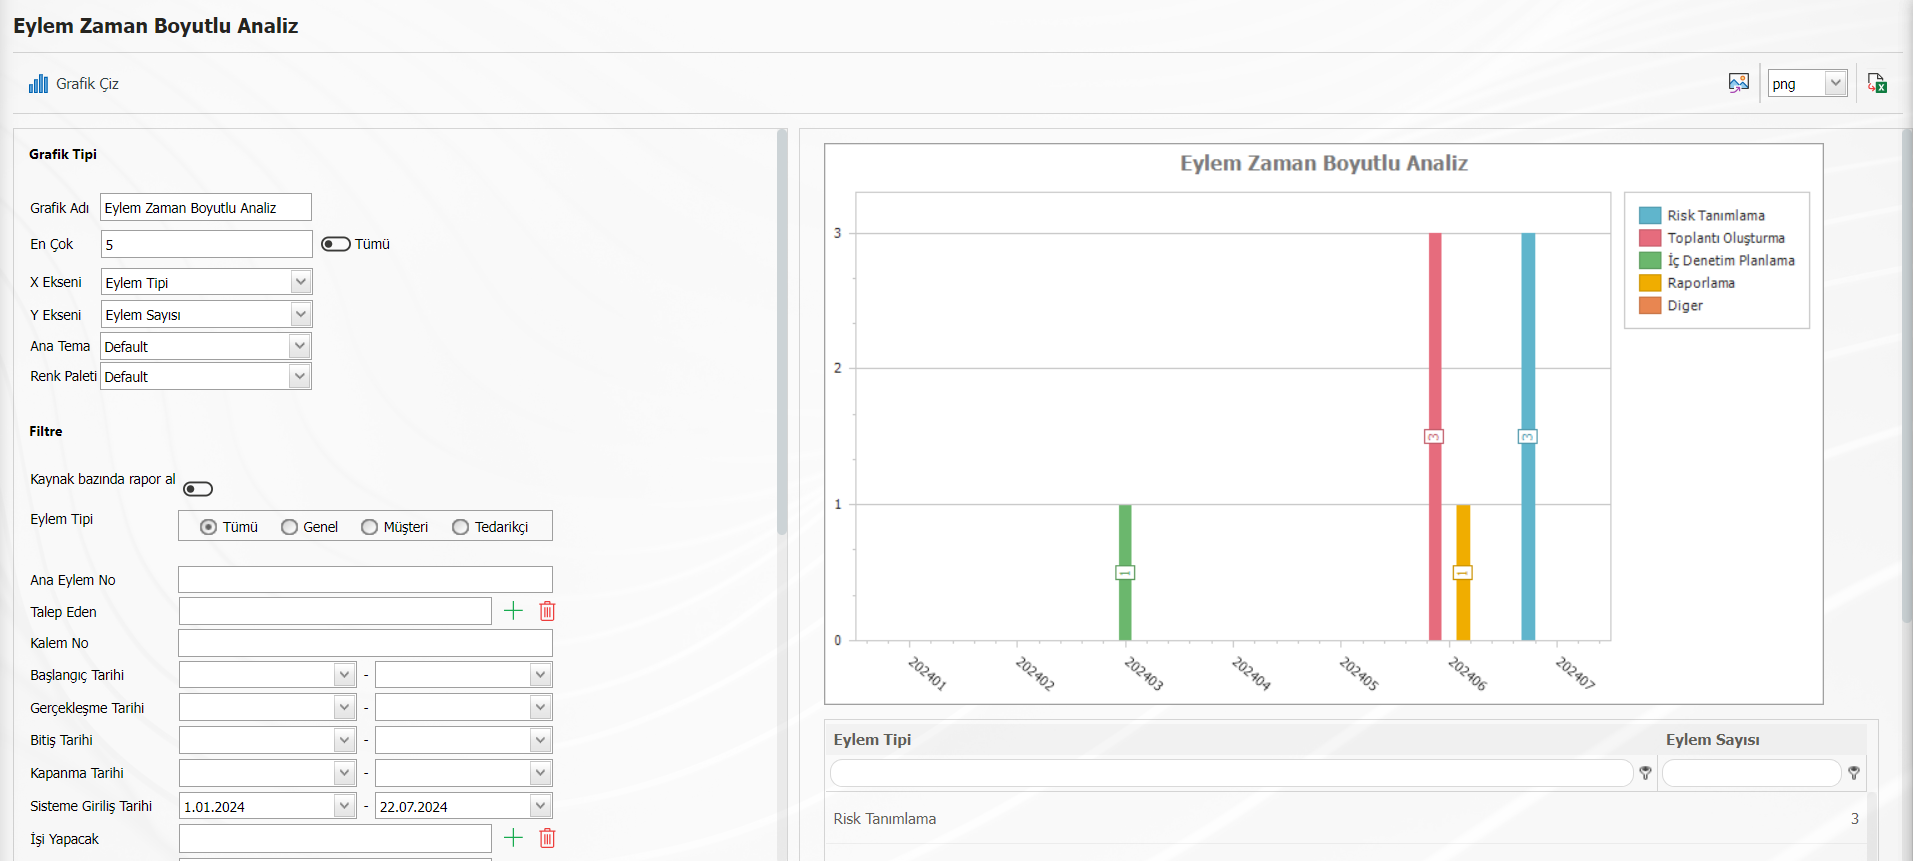The image size is (1913, 861).
Task: Click the Talep Eden input field
Action: [x=335, y=611]
